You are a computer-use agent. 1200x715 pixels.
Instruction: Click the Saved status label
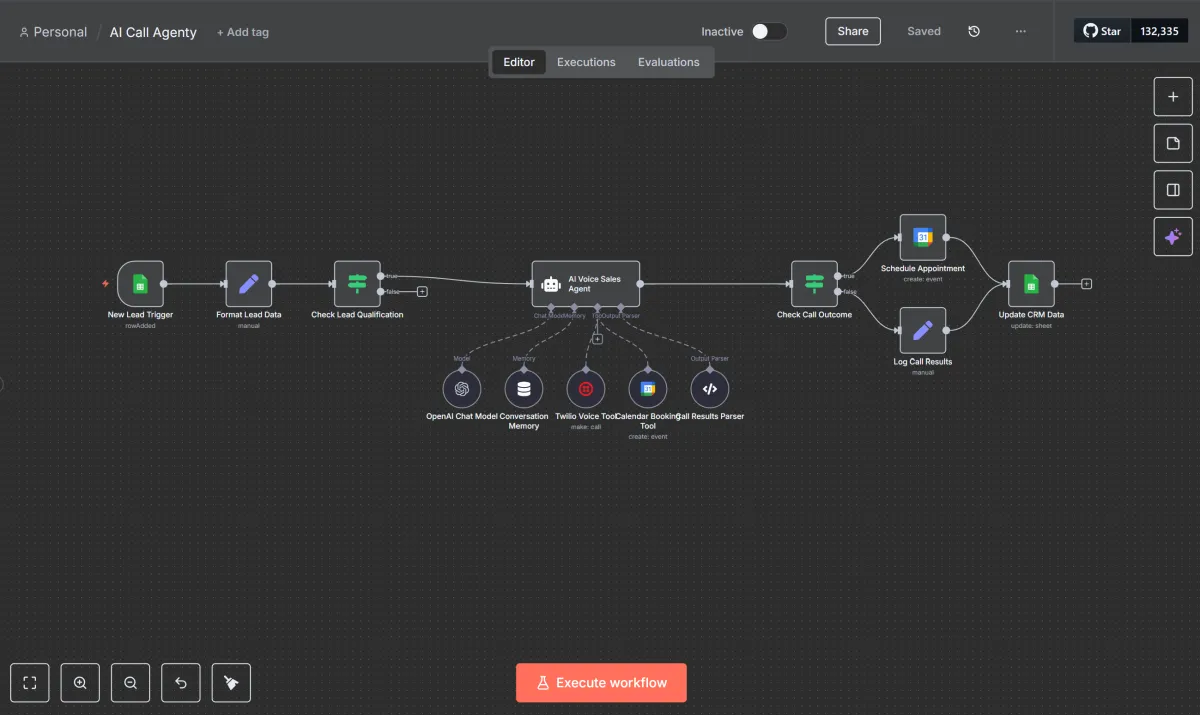point(924,31)
